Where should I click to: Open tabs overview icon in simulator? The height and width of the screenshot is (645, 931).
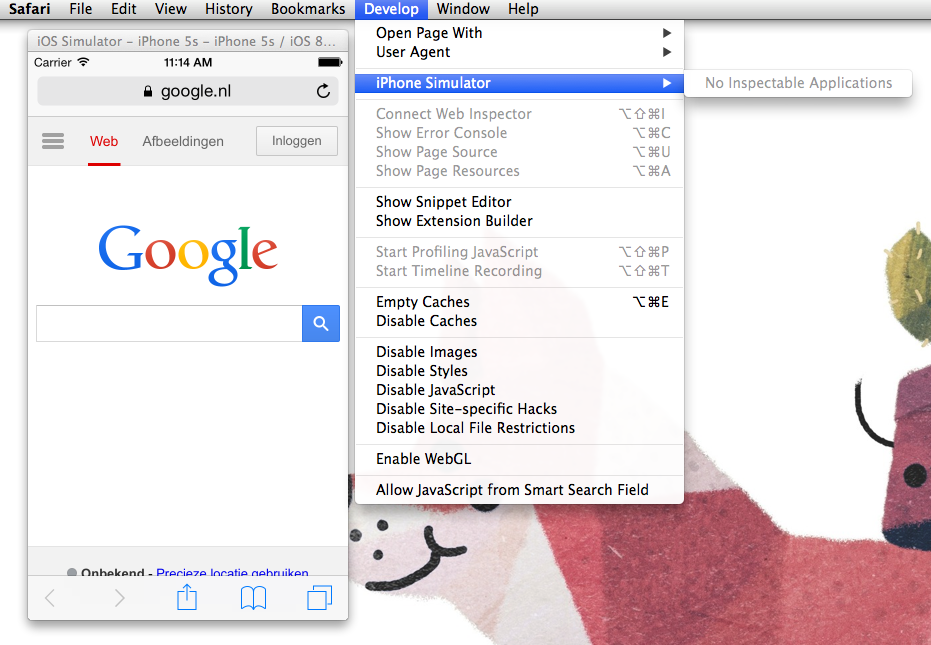(319, 598)
